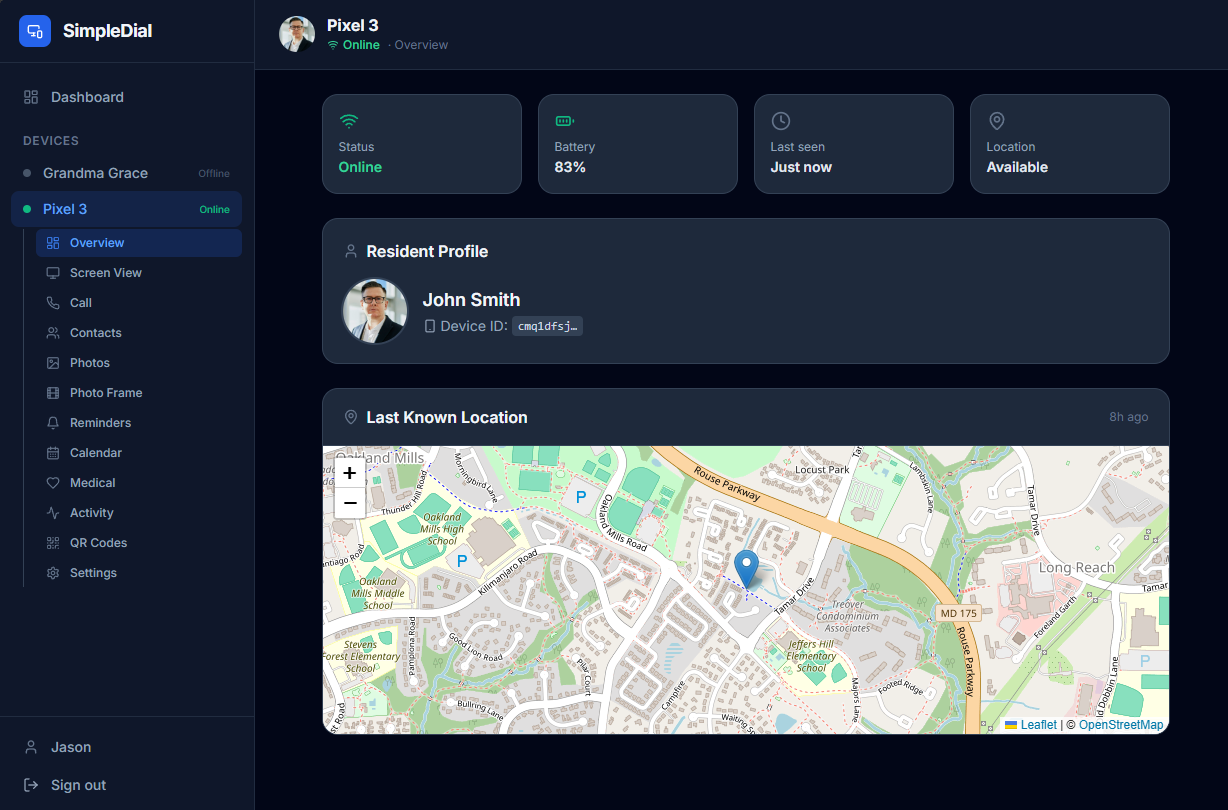Open the Leaflet attribution link
Screen dimensions: 1228x810
(1031, 725)
